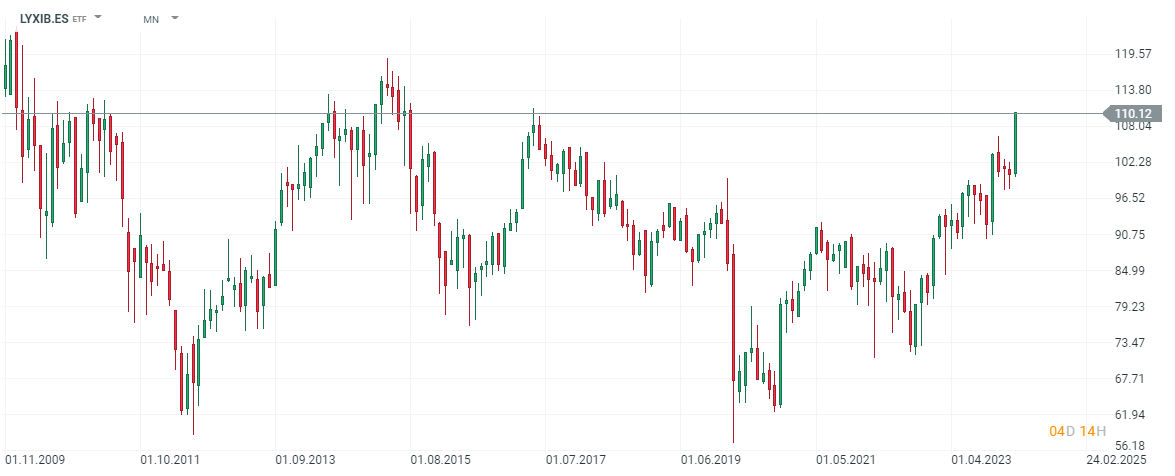Click the 119.57 price axis label
The height and width of the screenshot is (476, 1175).
[1132, 54]
